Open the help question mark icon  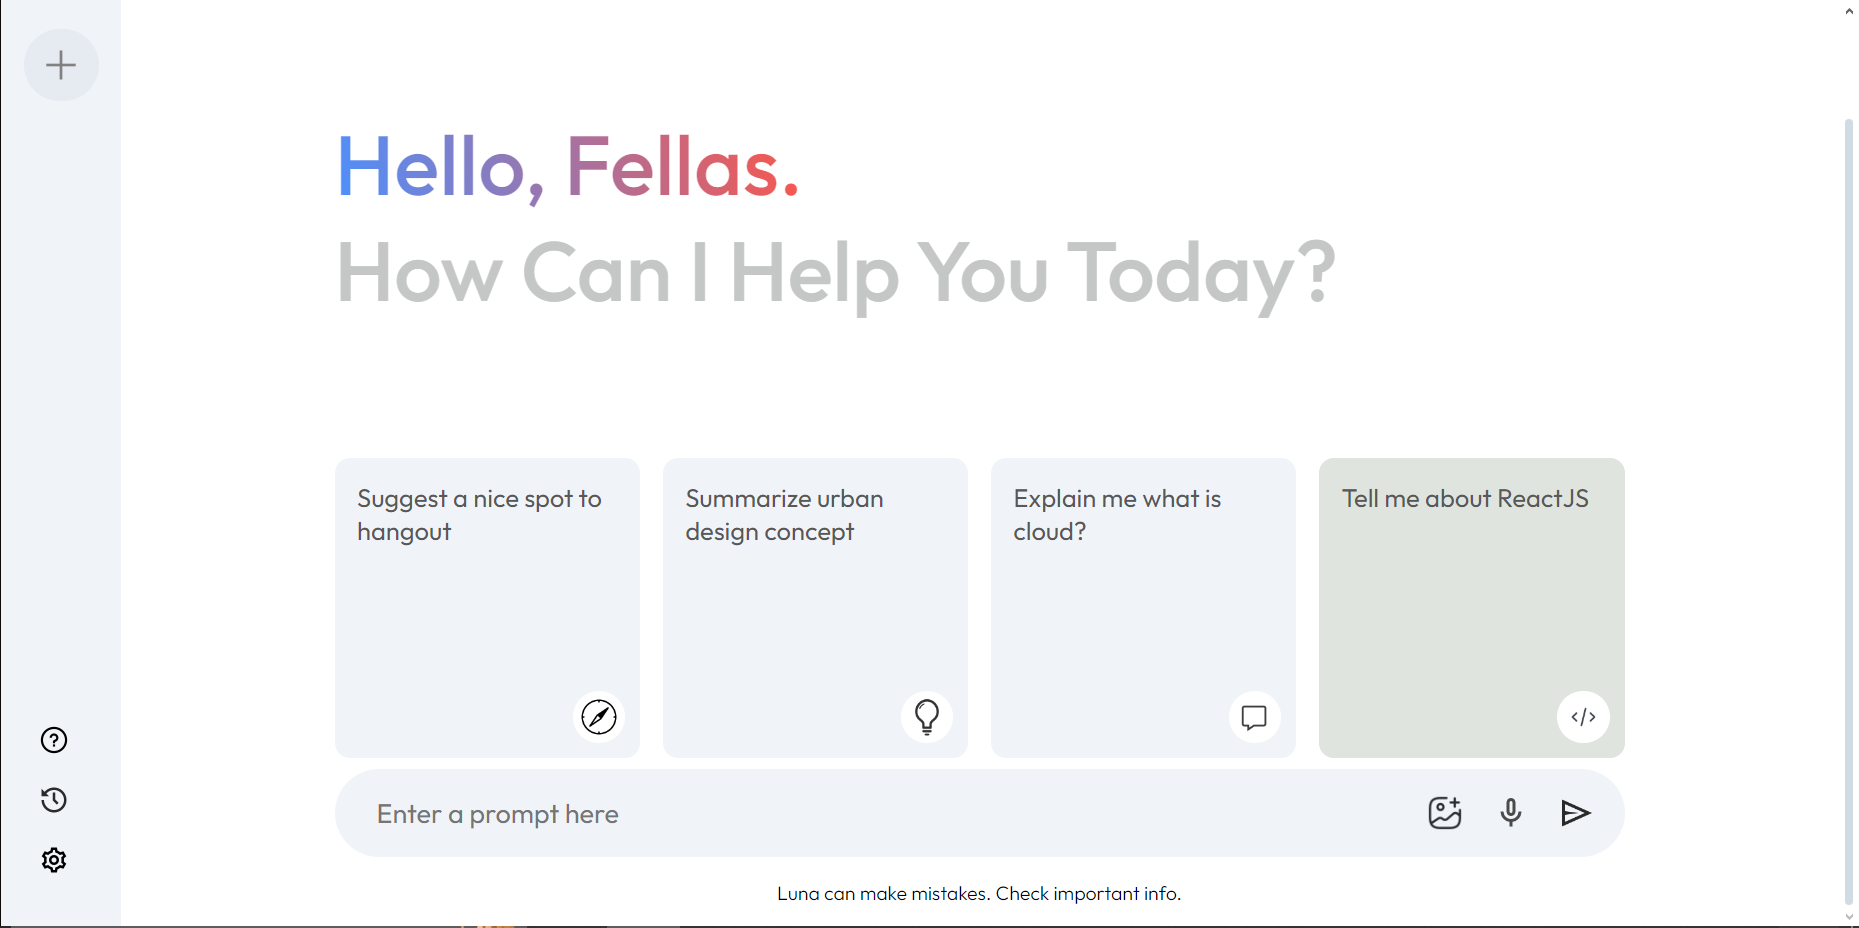coord(54,740)
